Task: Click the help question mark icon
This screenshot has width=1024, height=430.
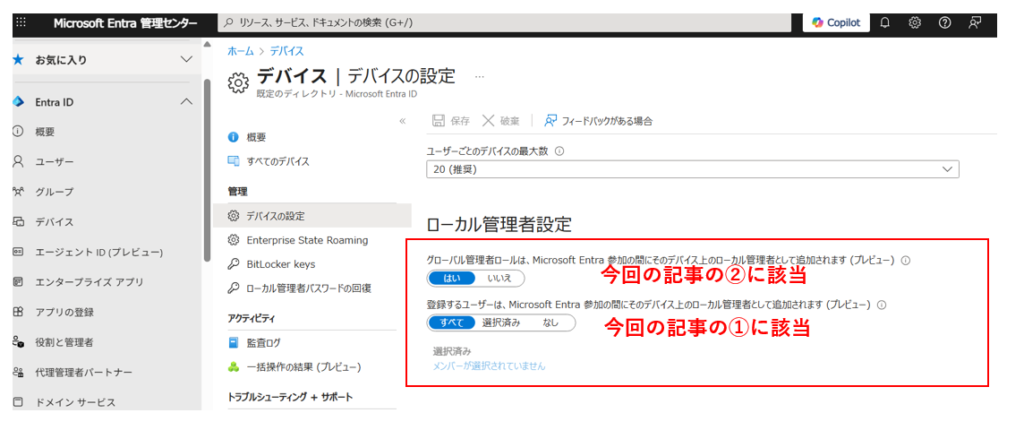Action: pos(944,22)
